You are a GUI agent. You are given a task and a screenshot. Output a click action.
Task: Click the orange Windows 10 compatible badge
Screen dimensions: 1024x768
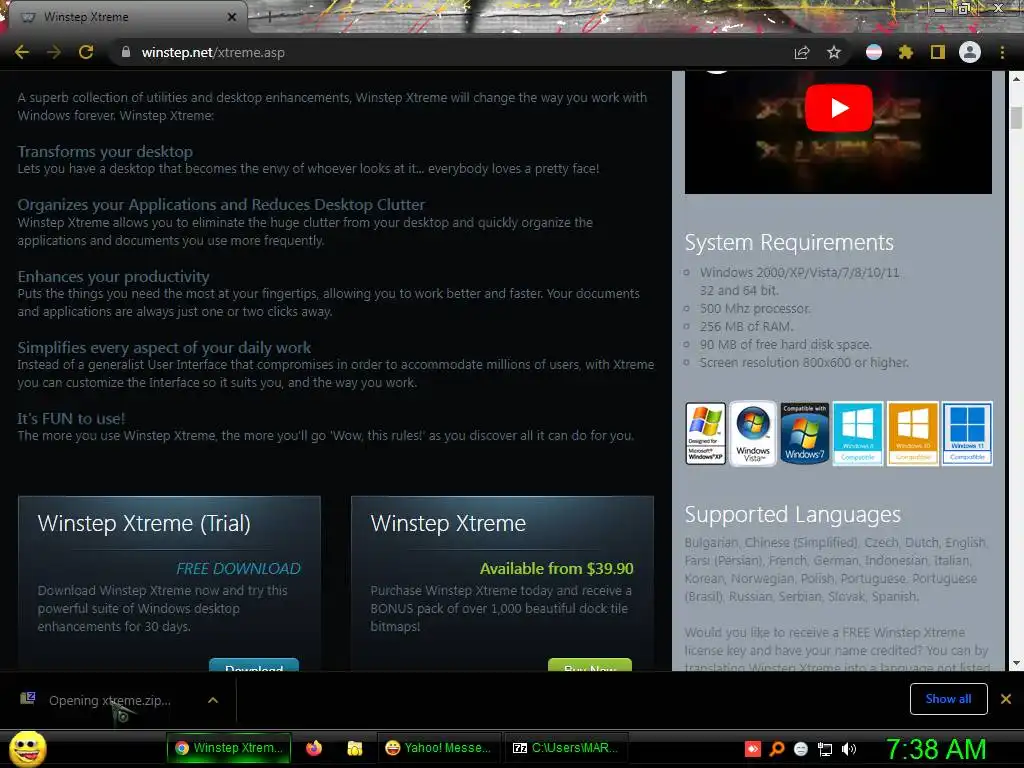tap(912, 433)
